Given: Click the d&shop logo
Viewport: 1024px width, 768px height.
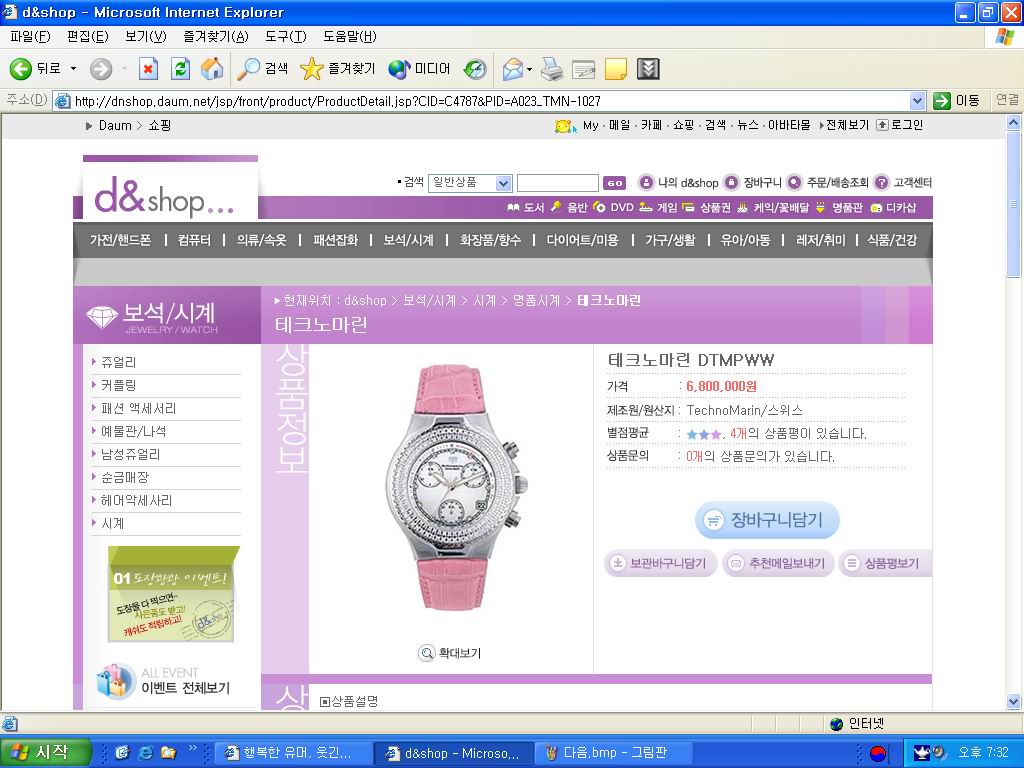Looking at the screenshot, I should [164, 197].
